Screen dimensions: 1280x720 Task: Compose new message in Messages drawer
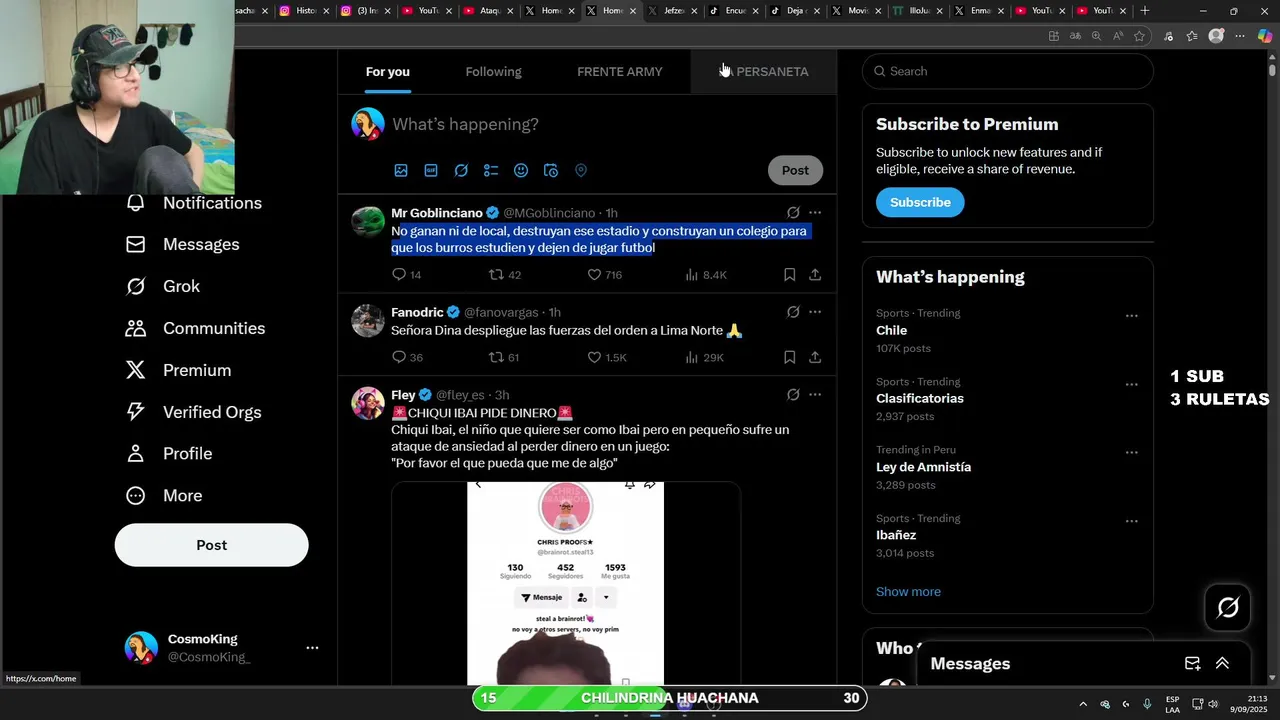(x=1192, y=664)
